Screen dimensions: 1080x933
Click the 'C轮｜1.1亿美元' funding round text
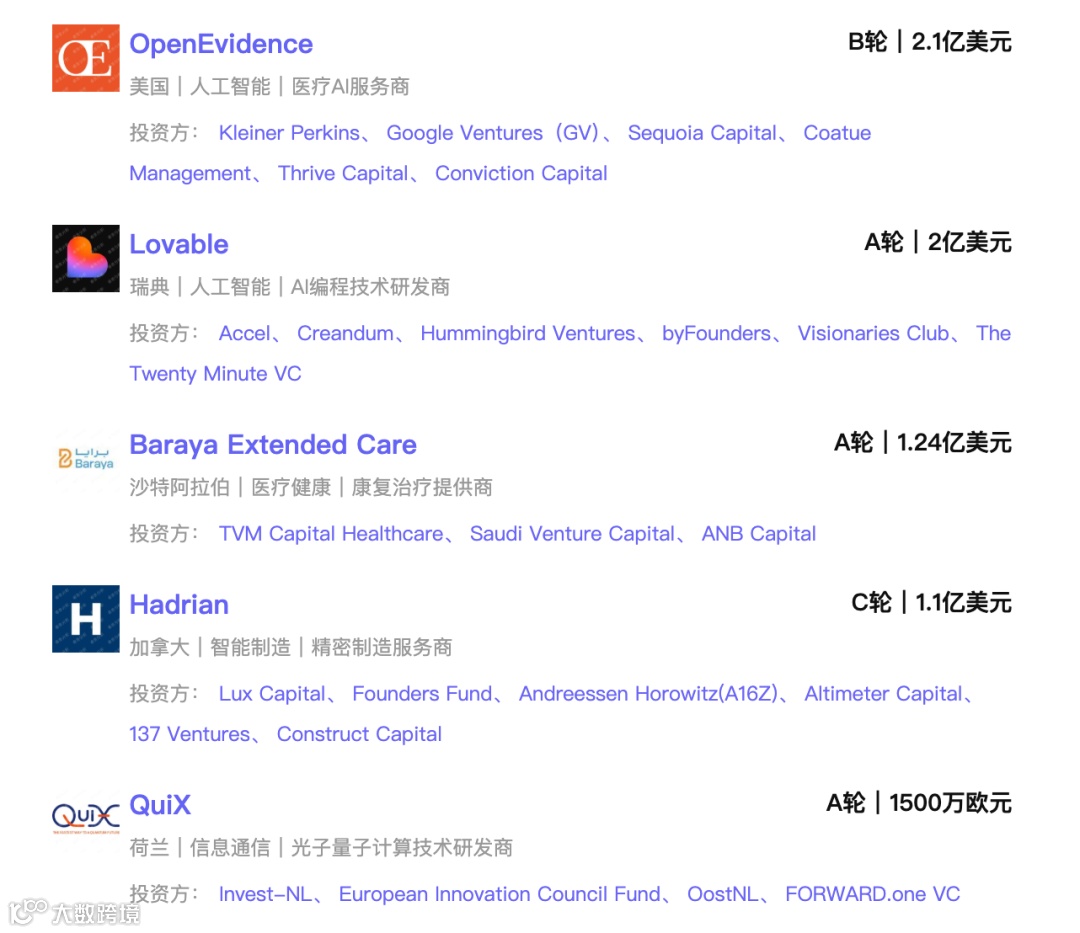pos(932,602)
